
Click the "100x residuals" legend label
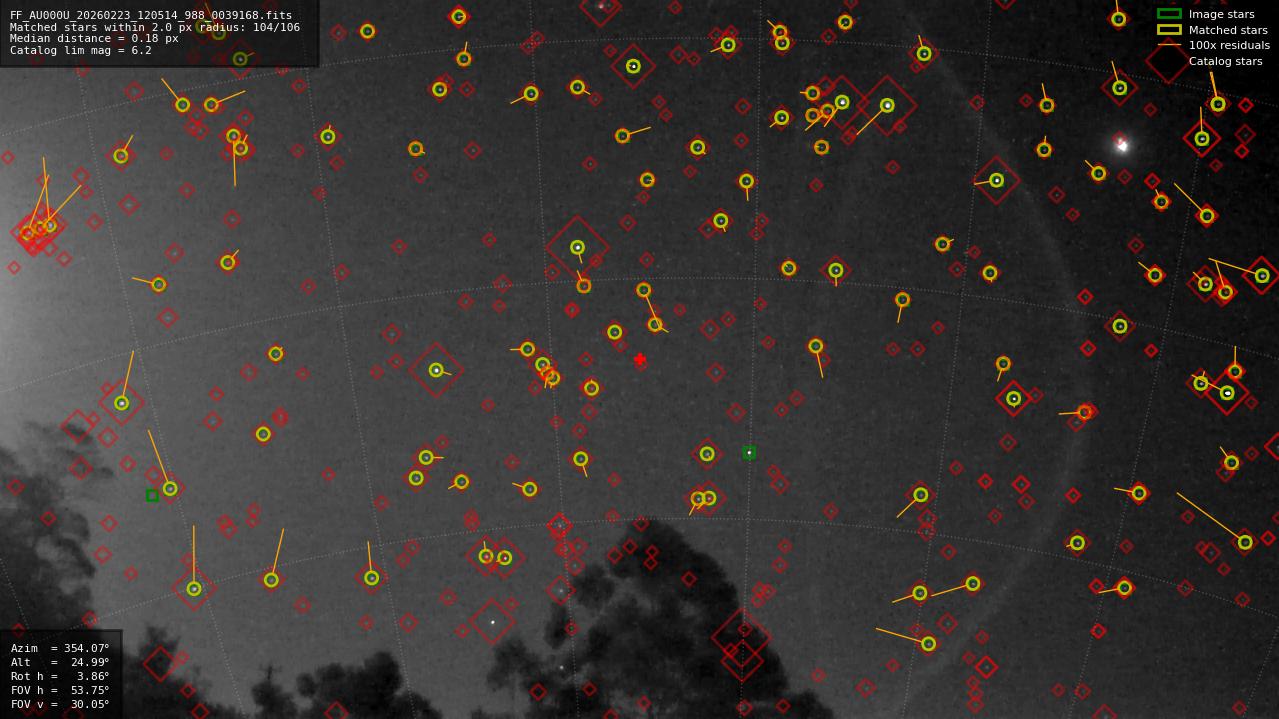click(1229, 45)
